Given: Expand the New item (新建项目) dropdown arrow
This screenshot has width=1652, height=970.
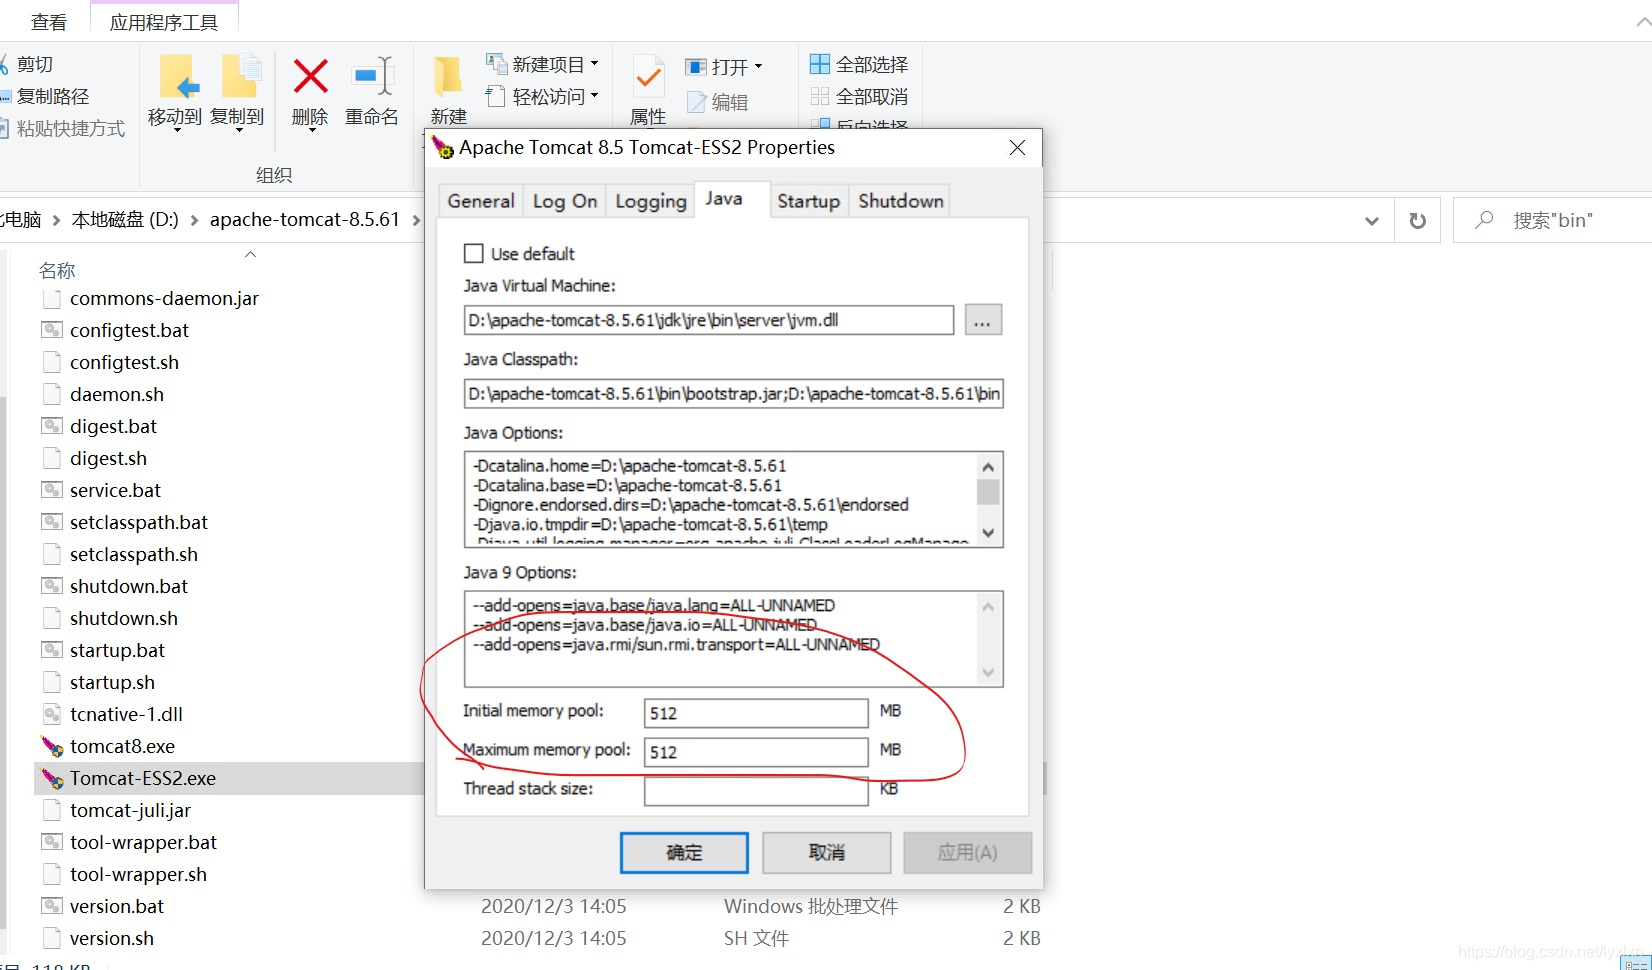Looking at the screenshot, I should (594, 64).
